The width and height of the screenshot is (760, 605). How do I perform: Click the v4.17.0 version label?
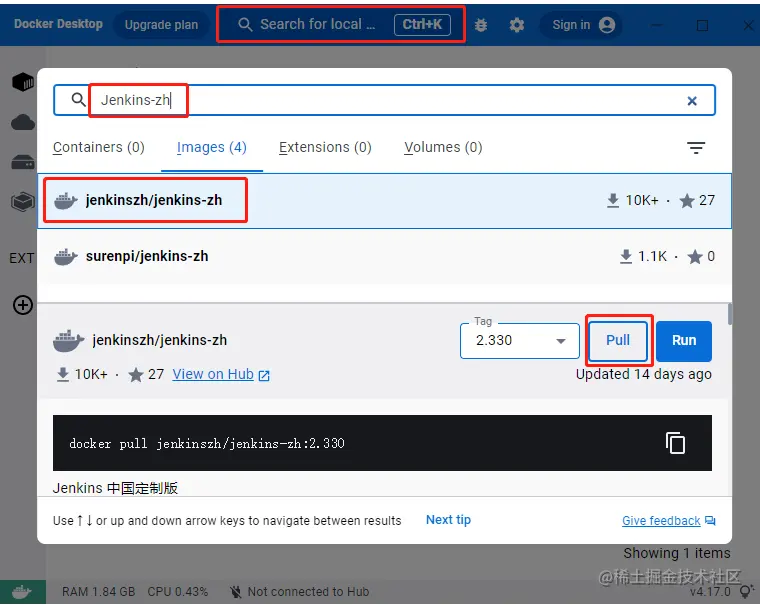click(x=710, y=592)
